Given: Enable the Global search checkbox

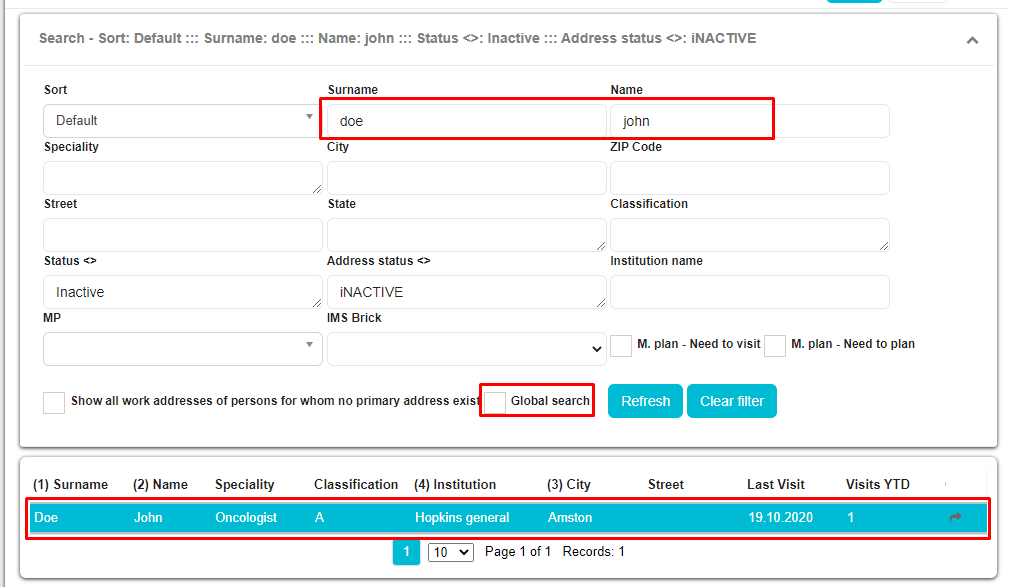Looking at the screenshot, I should [x=495, y=402].
